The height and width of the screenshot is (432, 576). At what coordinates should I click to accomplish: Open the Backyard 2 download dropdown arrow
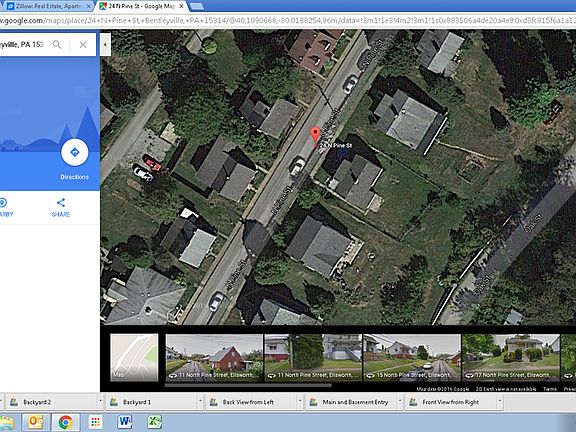coord(100,402)
